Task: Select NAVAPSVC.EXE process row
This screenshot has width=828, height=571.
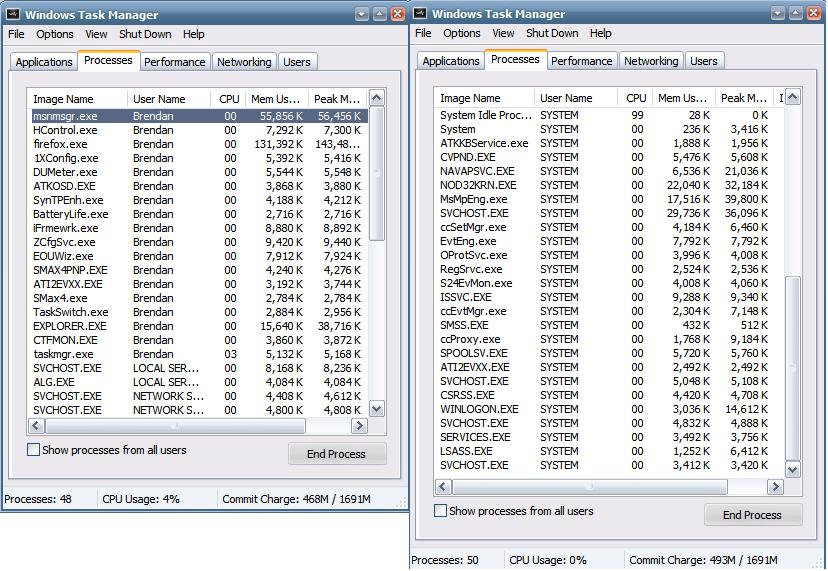Action: point(610,171)
